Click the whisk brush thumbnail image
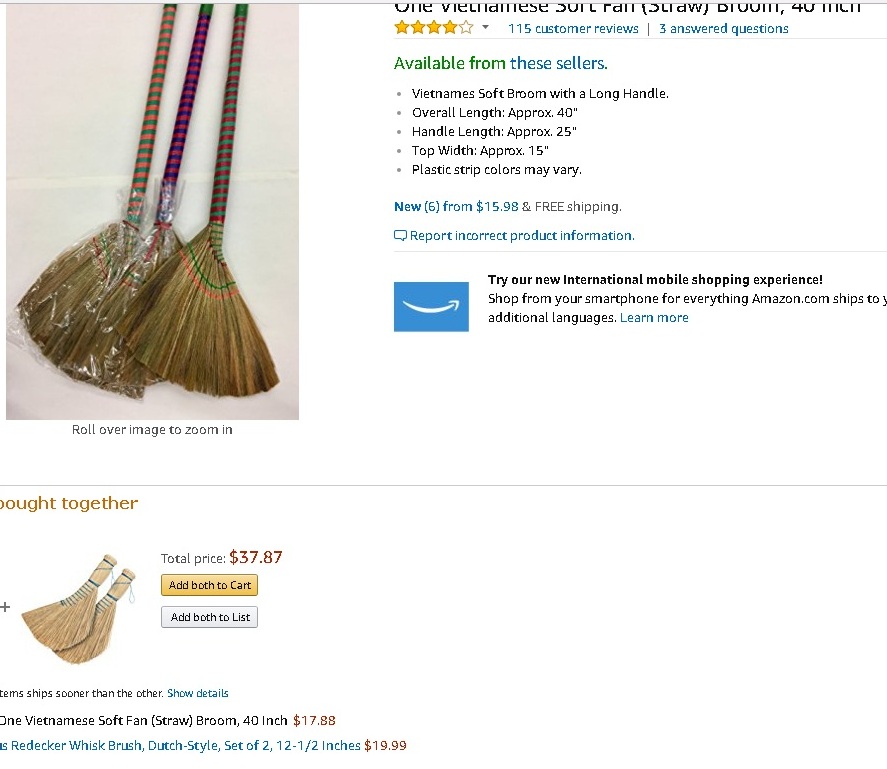Viewport: 887px width, 769px height. point(79,608)
